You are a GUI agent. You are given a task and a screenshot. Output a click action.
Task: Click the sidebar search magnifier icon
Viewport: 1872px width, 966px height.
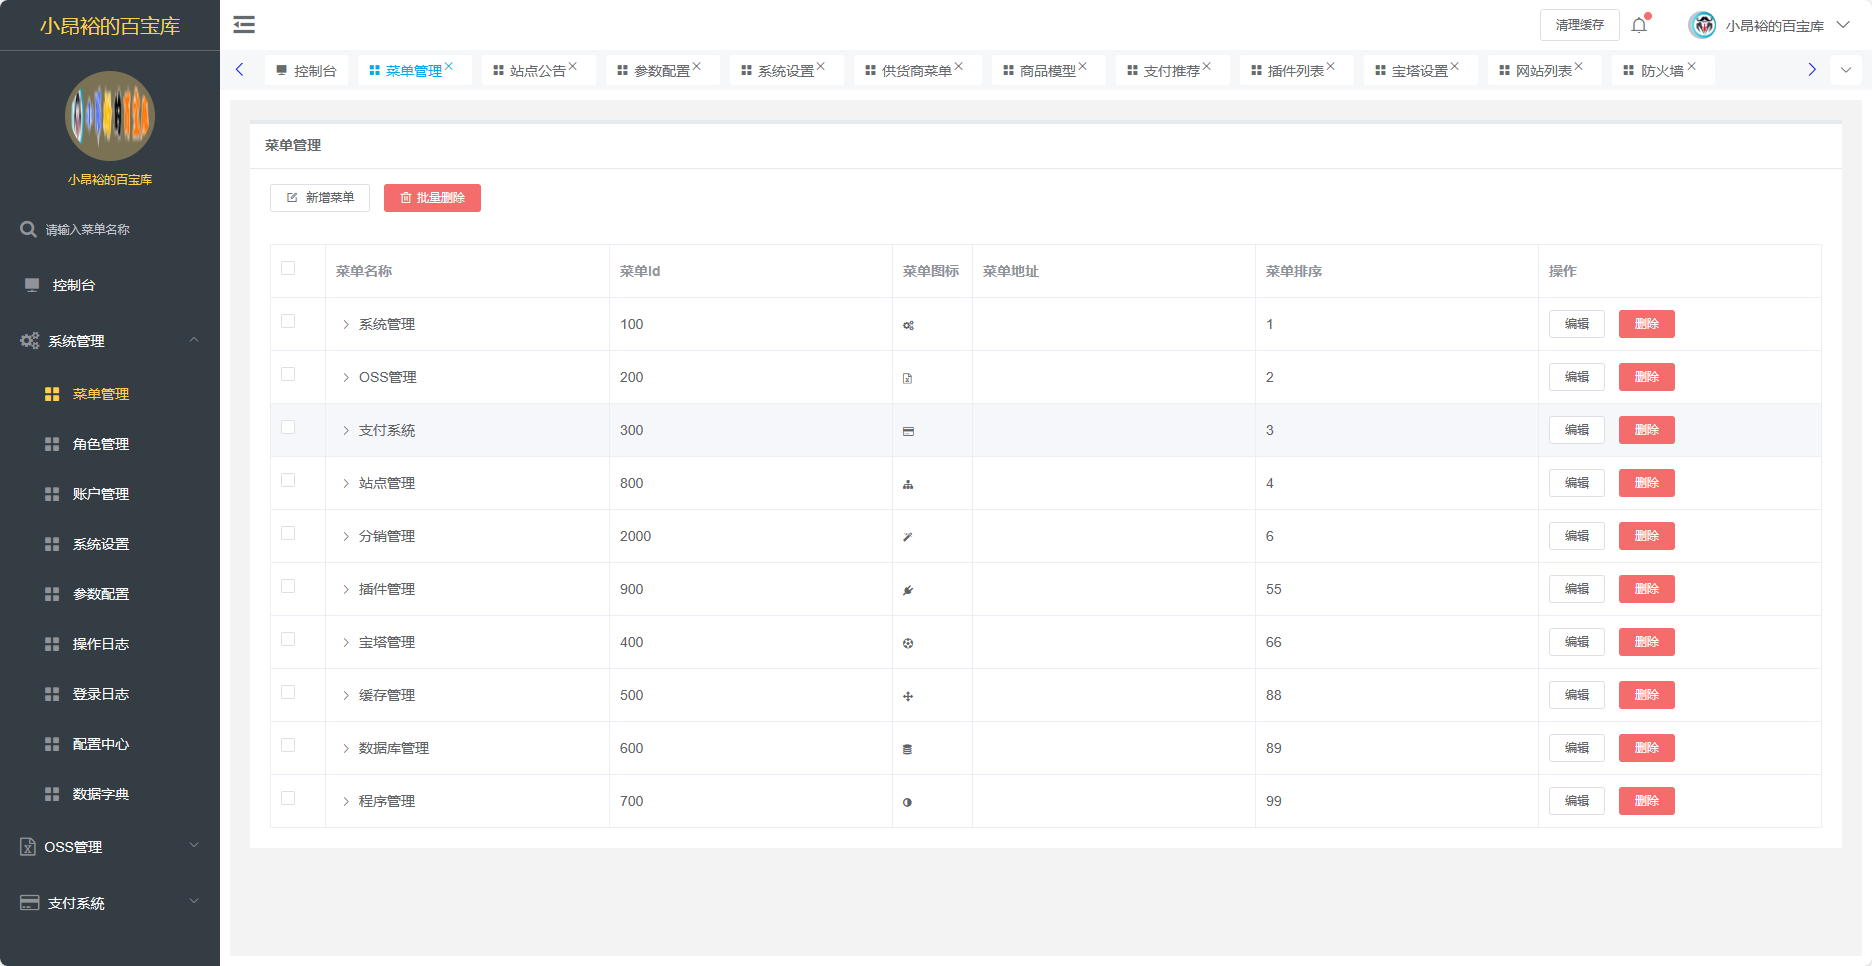[x=28, y=229]
